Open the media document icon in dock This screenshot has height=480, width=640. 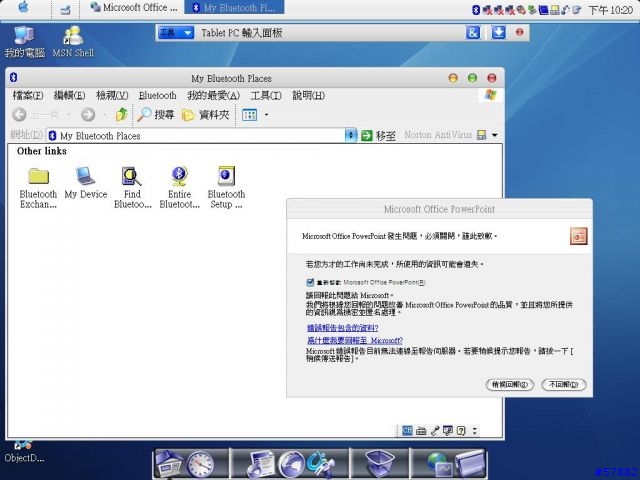[x=261, y=464]
